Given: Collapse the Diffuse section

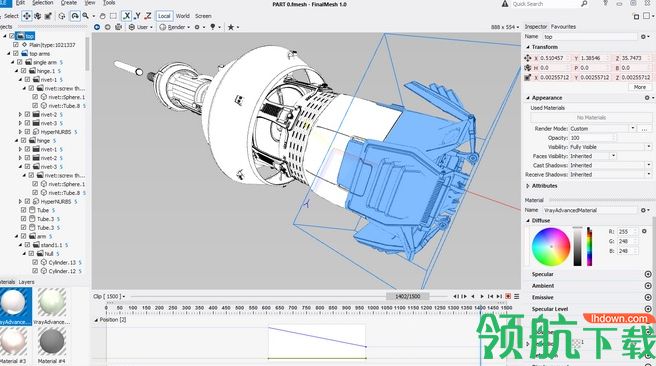Looking at the screenshot, I should (x=528, y=220).
